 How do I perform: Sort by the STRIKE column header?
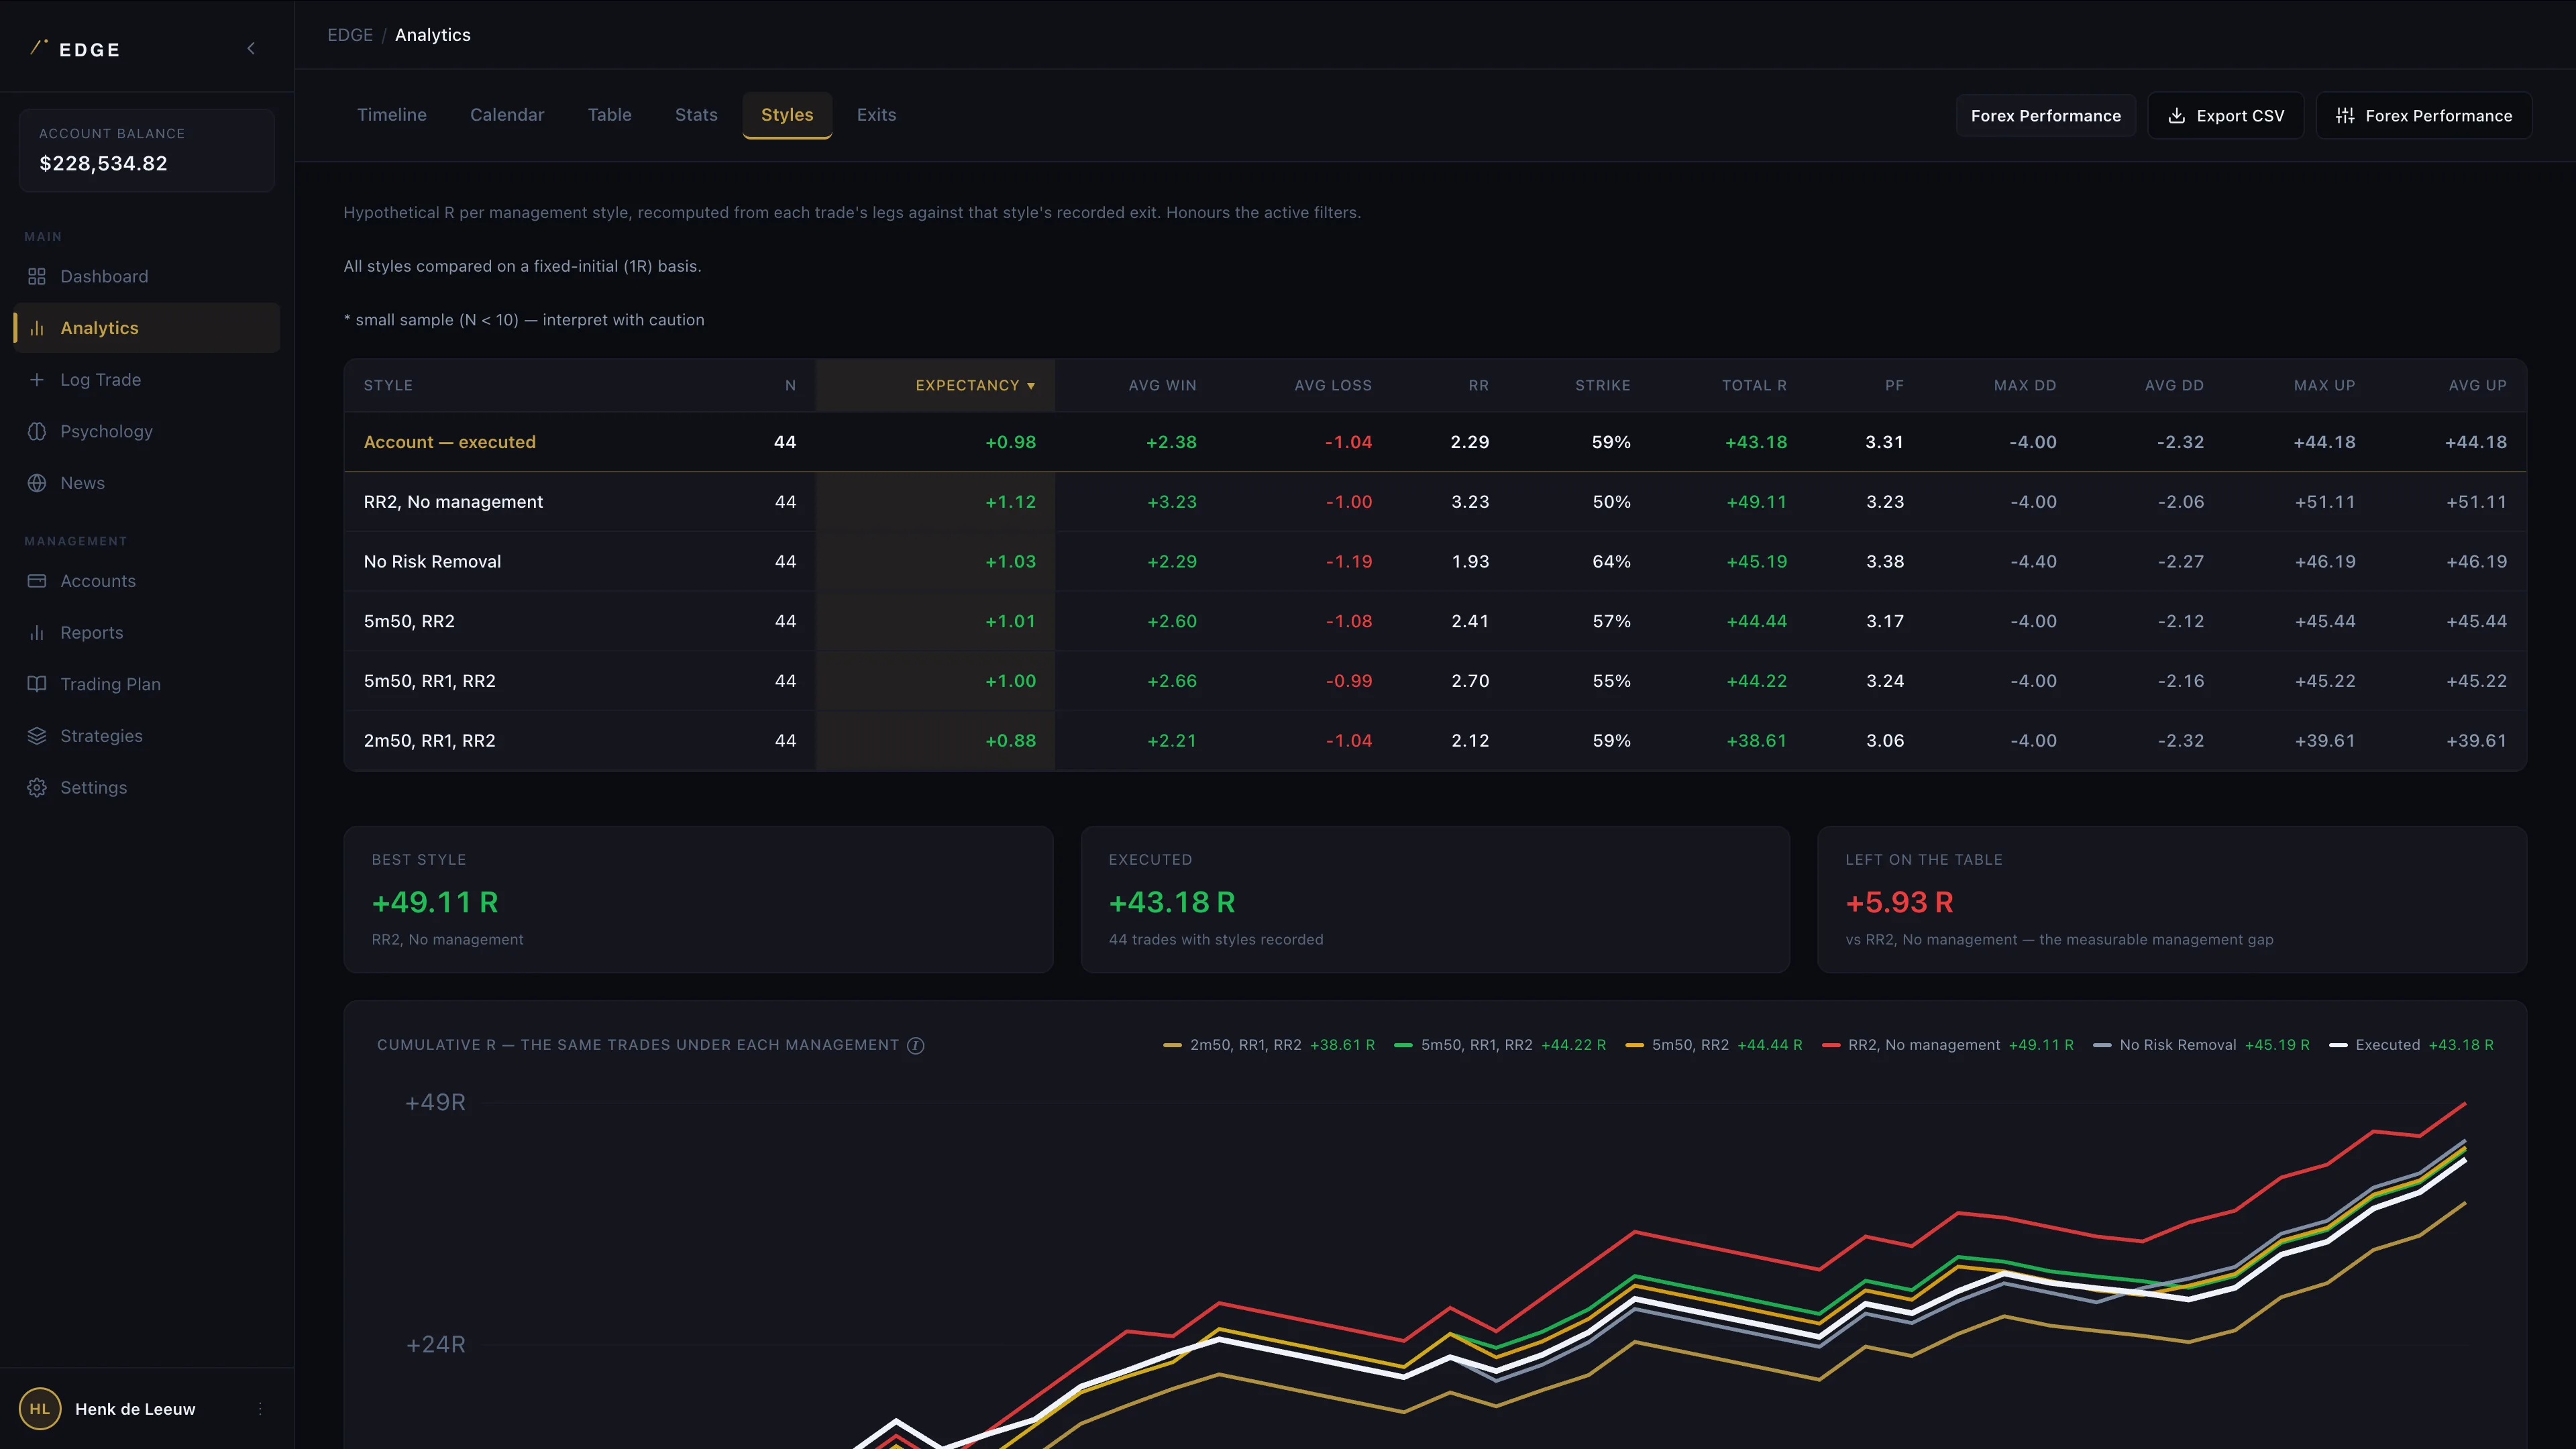click(1602, 385)
